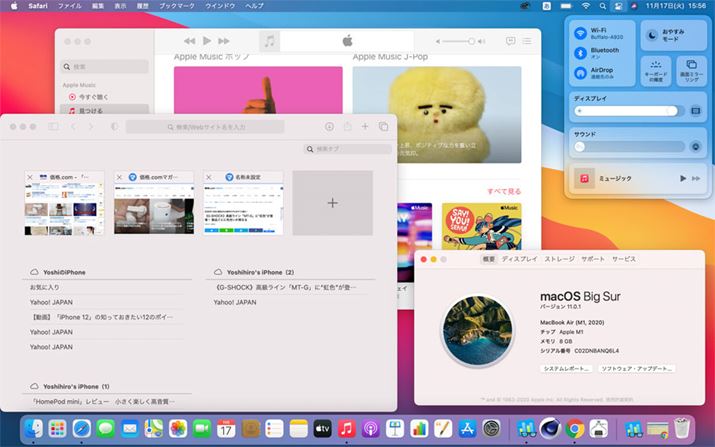715x447 pixels.
Task: Click the Safari sidebar toggle icon
Action: tap(54, 127)
